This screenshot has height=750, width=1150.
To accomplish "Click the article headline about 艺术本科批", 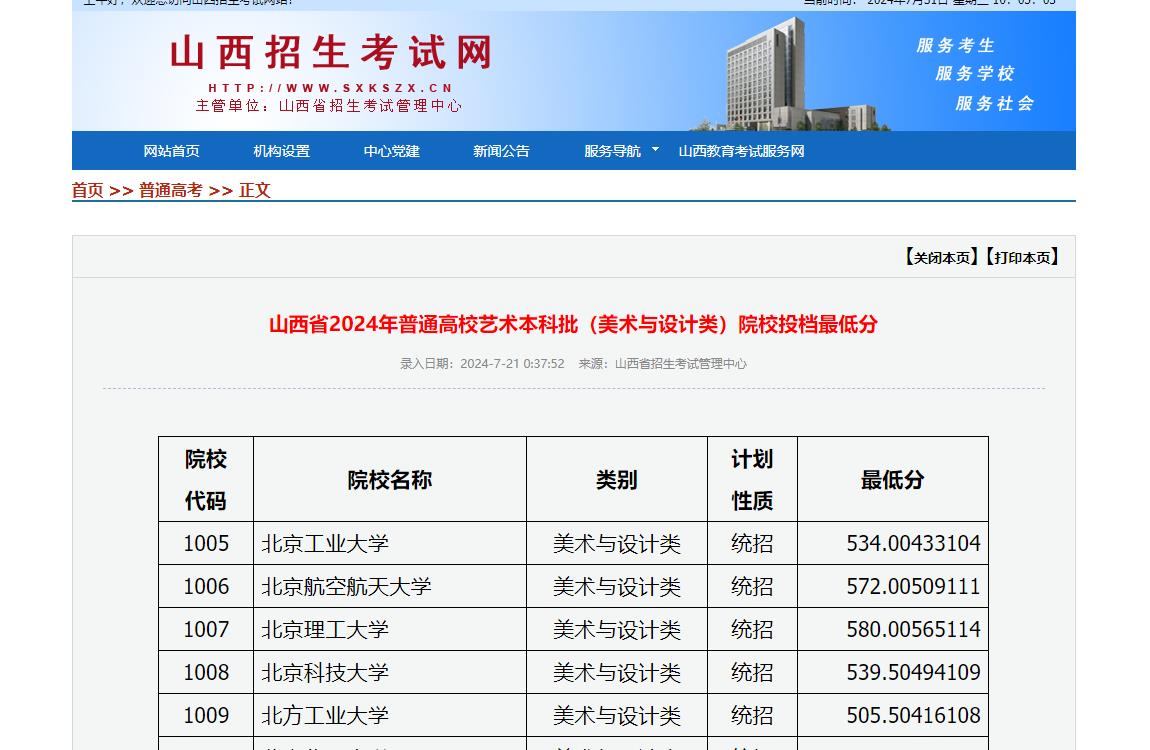I will coord(573,324).
